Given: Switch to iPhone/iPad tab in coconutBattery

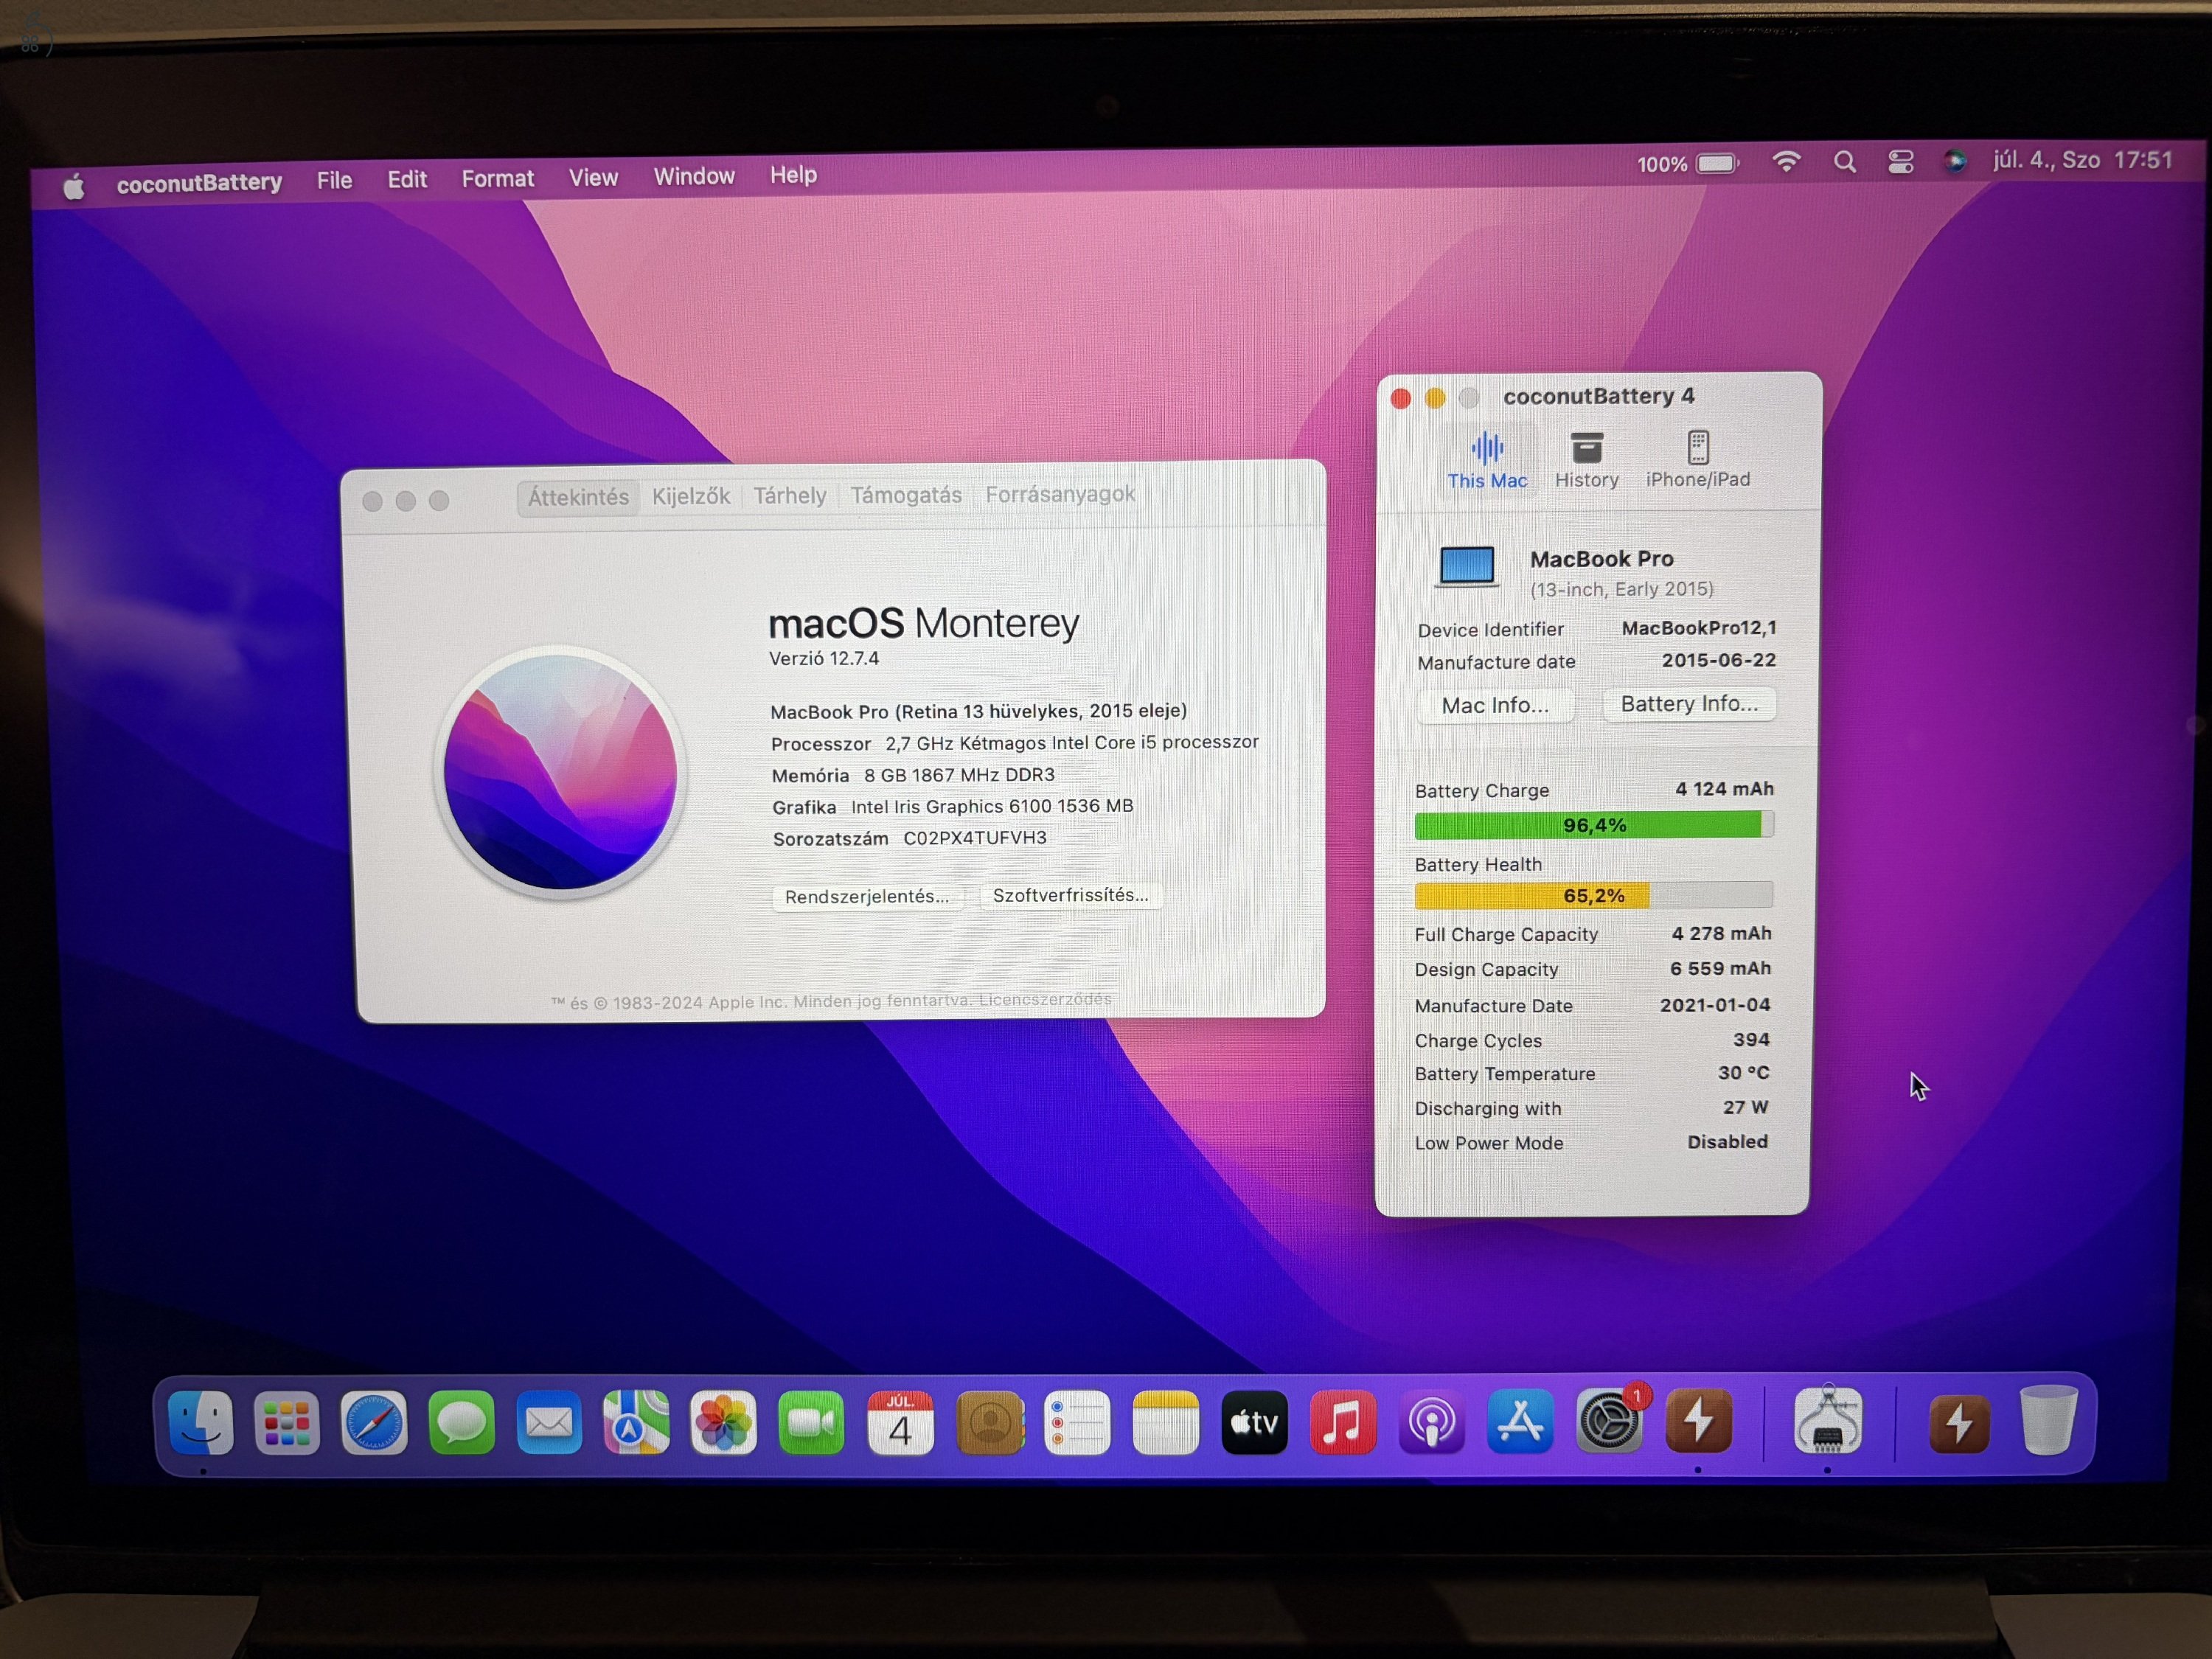Looking at the screenshot, I should 1698,460.
